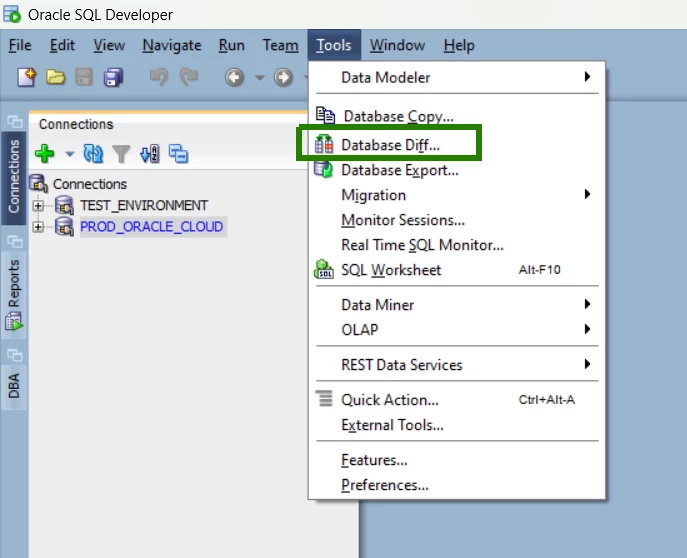687x558 pixels.
Task: Expand REST Data Services submenu
Action: pos(457,364)
